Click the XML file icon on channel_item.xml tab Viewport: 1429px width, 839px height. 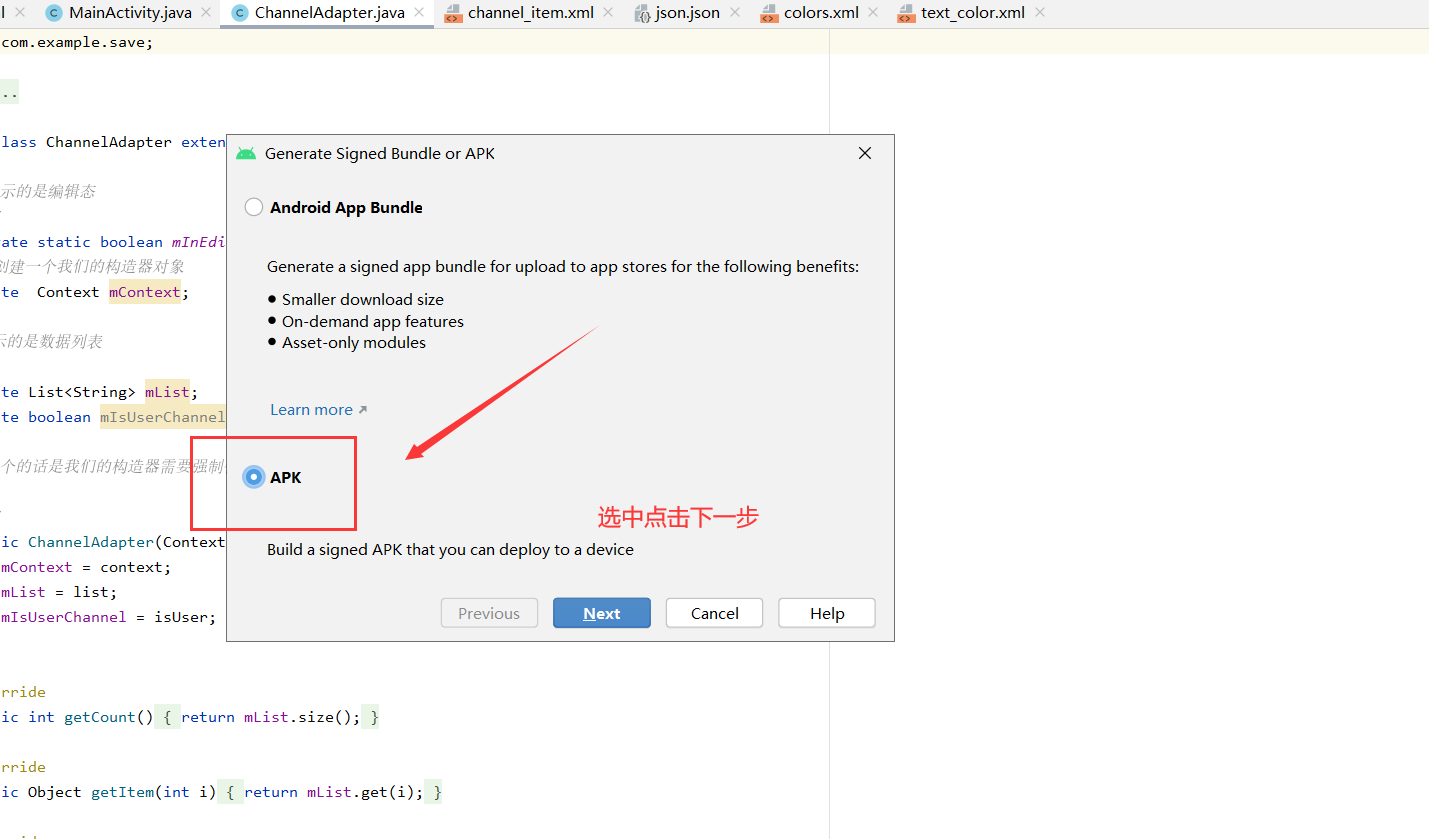(x=454, y=13)
